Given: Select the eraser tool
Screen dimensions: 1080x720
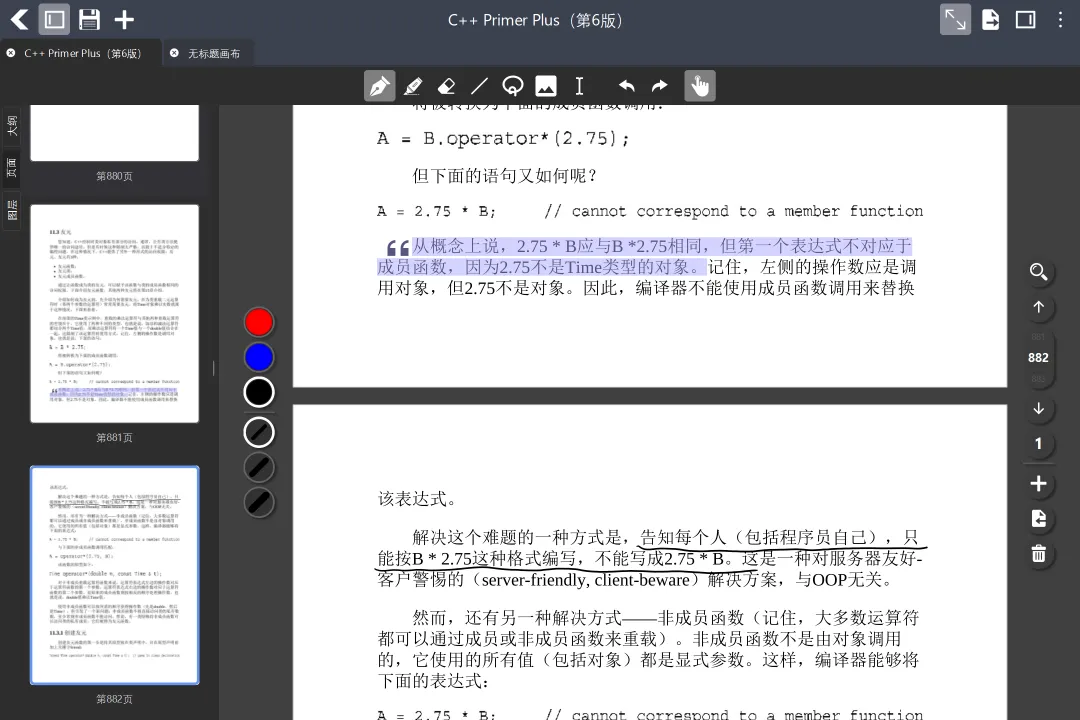Looking at the screenshot, I should pyautogui.click(x=446, y=86).
